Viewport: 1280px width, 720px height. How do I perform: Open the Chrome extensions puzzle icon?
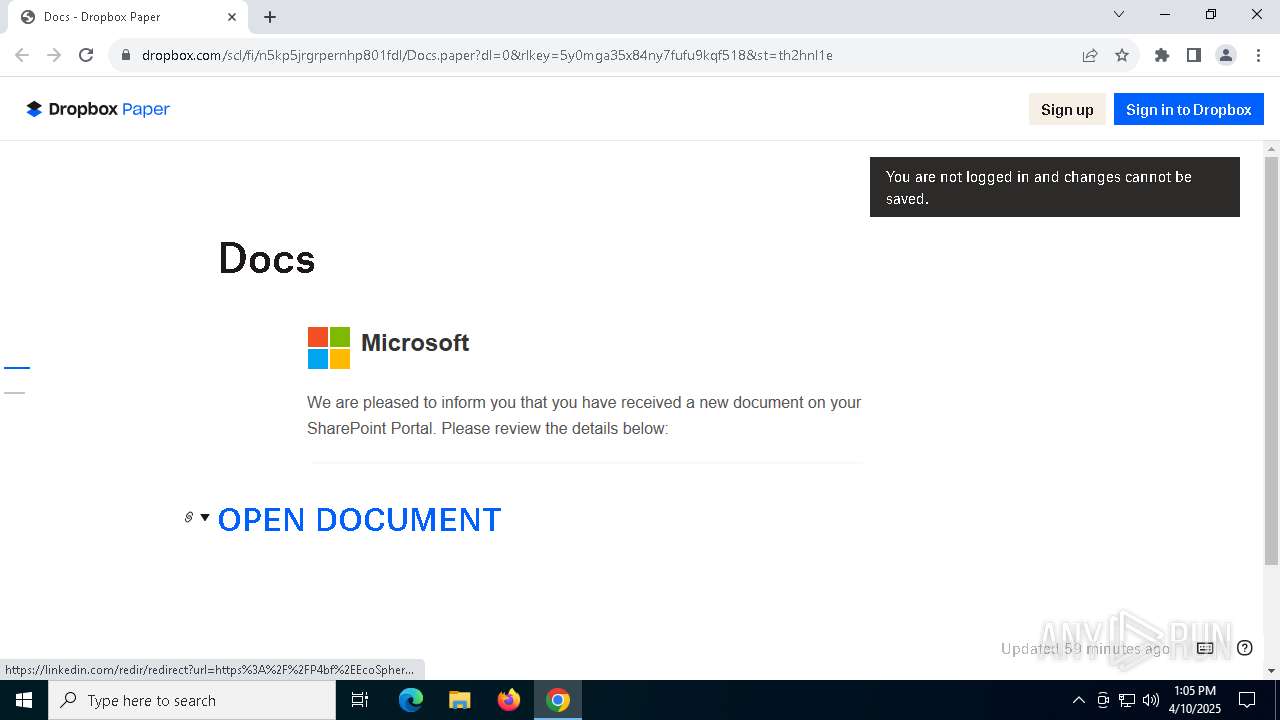pos(1162,55)
